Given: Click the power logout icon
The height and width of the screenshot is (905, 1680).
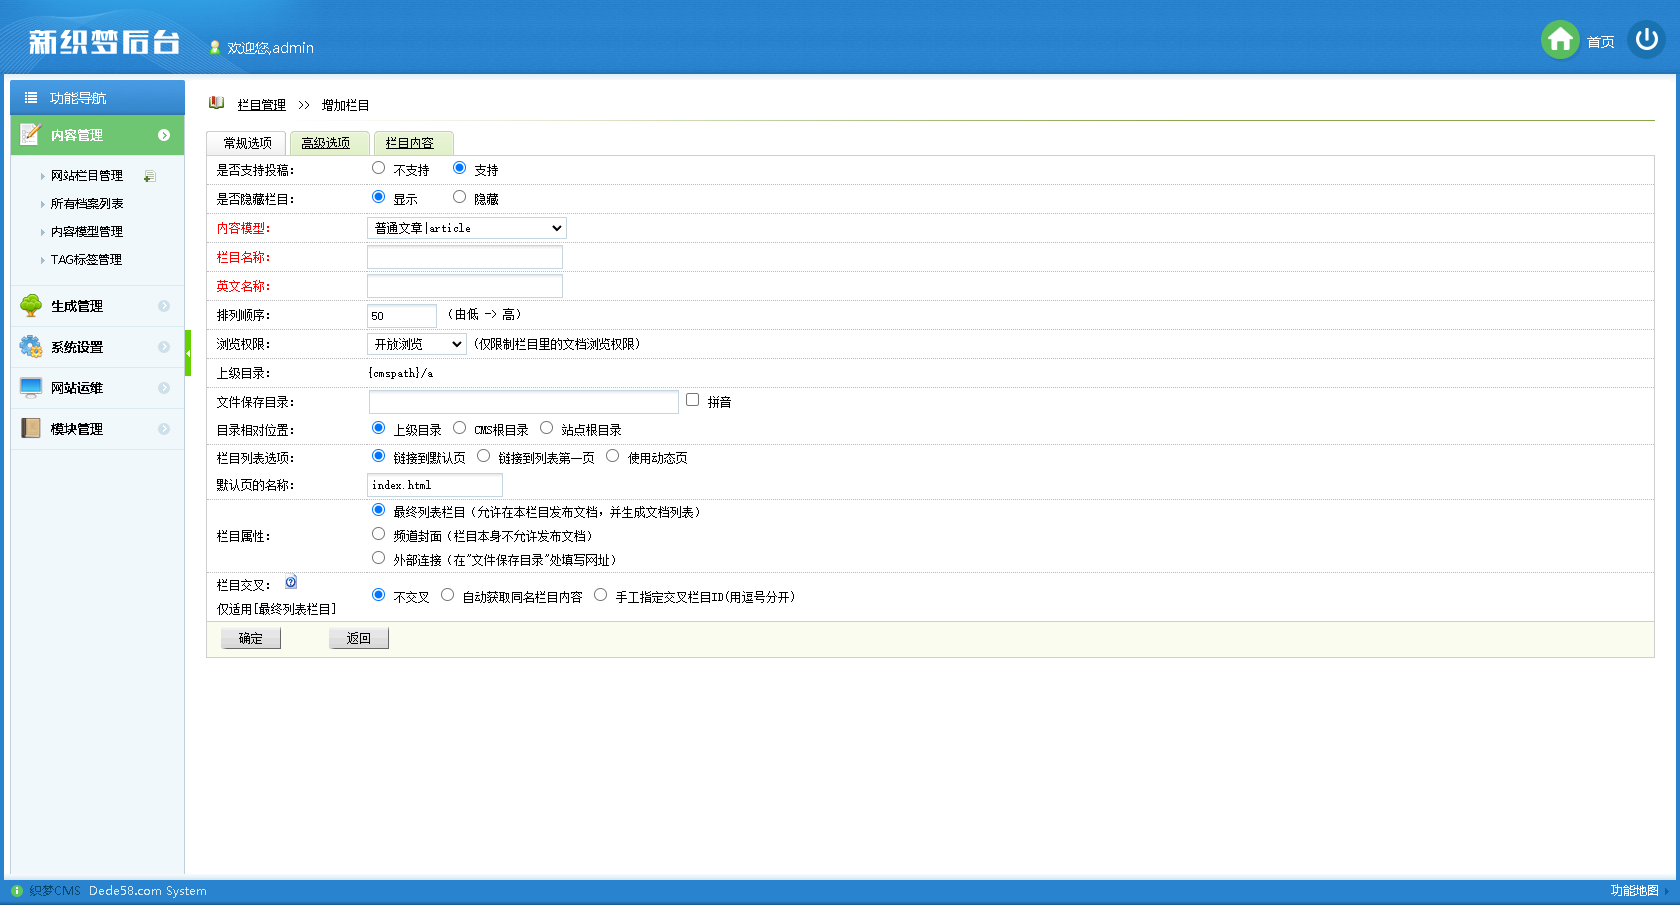Looking at the screenshot, I should point(1646,40).
